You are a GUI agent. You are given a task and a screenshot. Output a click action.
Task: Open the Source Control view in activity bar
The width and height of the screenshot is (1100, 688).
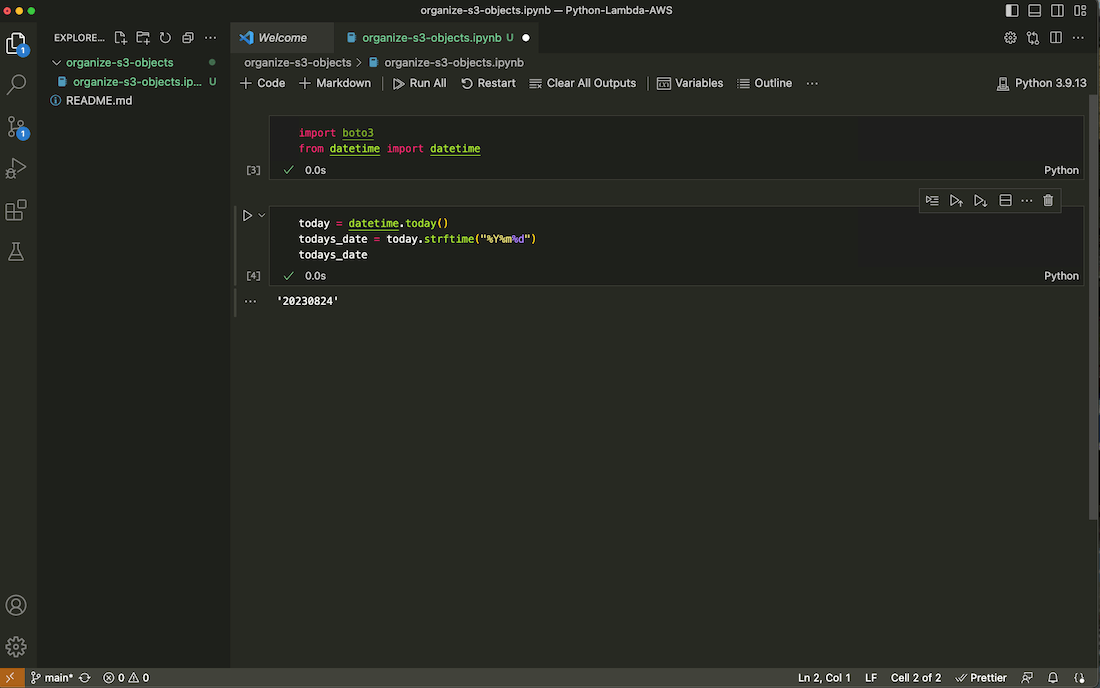coord(16,127)
